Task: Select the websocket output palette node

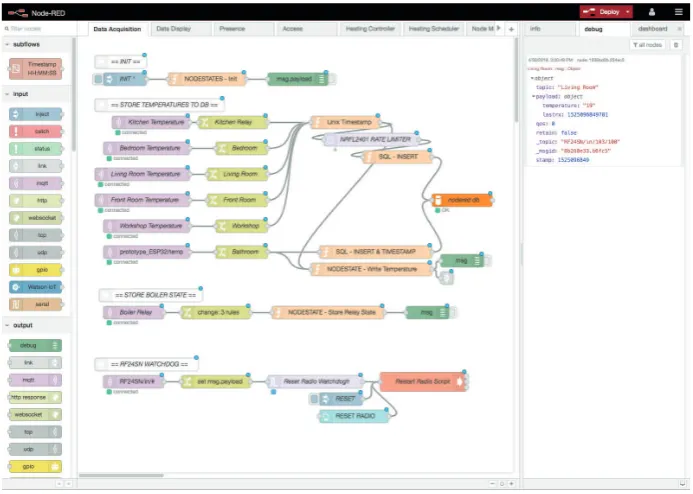Action: coord(35,415)
